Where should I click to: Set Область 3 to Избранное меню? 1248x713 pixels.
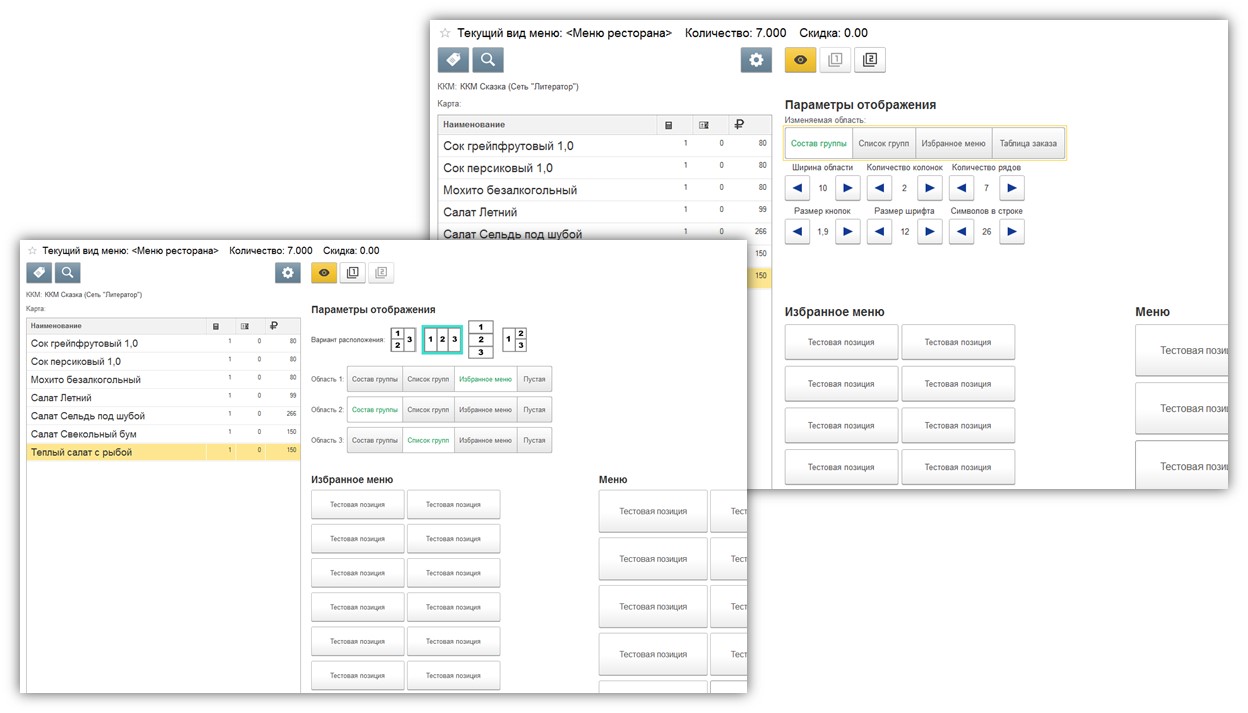coord(485,440)
